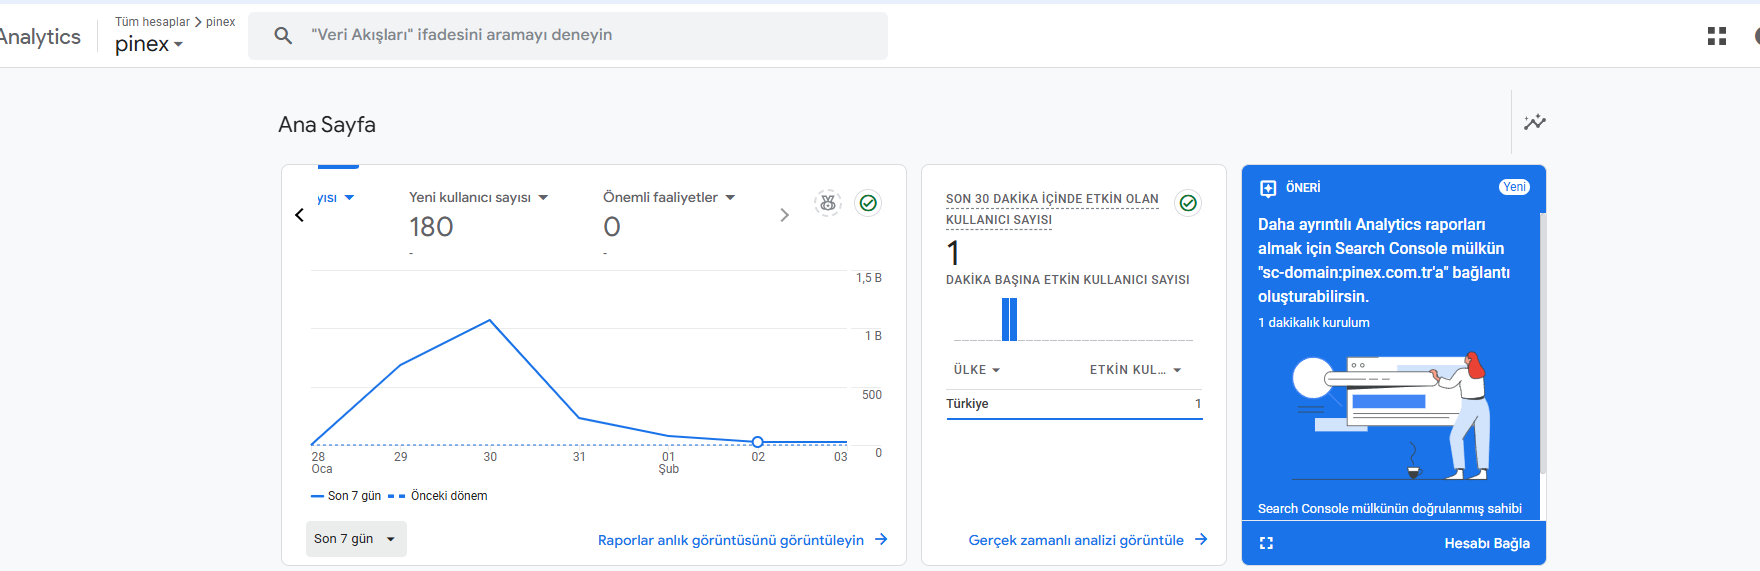1760x571 pixels.
Task: Open the pinex account selector dropdown
Action: pyautogui.click(x=149, y=44)
